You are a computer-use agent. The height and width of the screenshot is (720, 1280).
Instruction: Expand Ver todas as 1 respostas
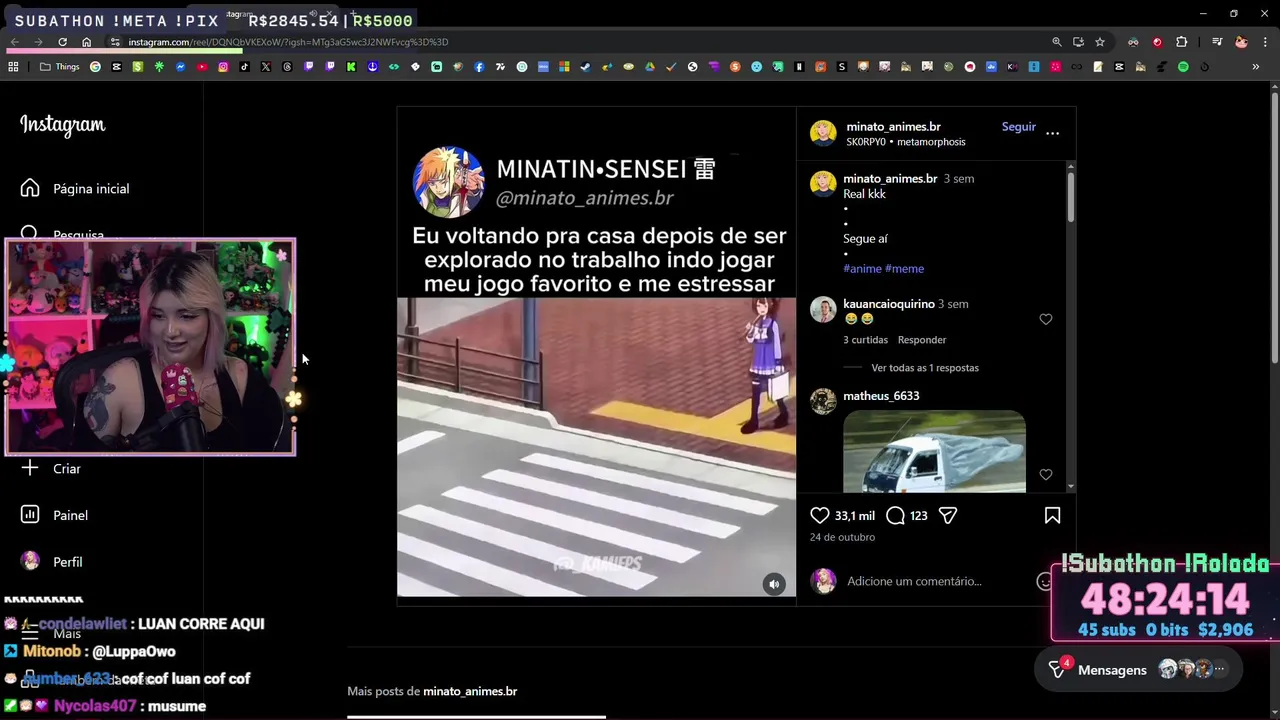click(925, 368)
